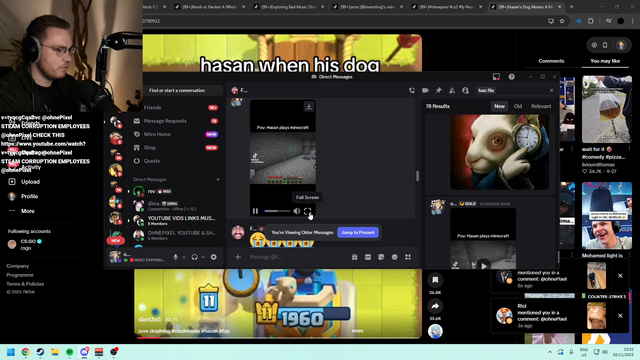
Task: Open rabbit with clock image result
Action: coord(500,152)
